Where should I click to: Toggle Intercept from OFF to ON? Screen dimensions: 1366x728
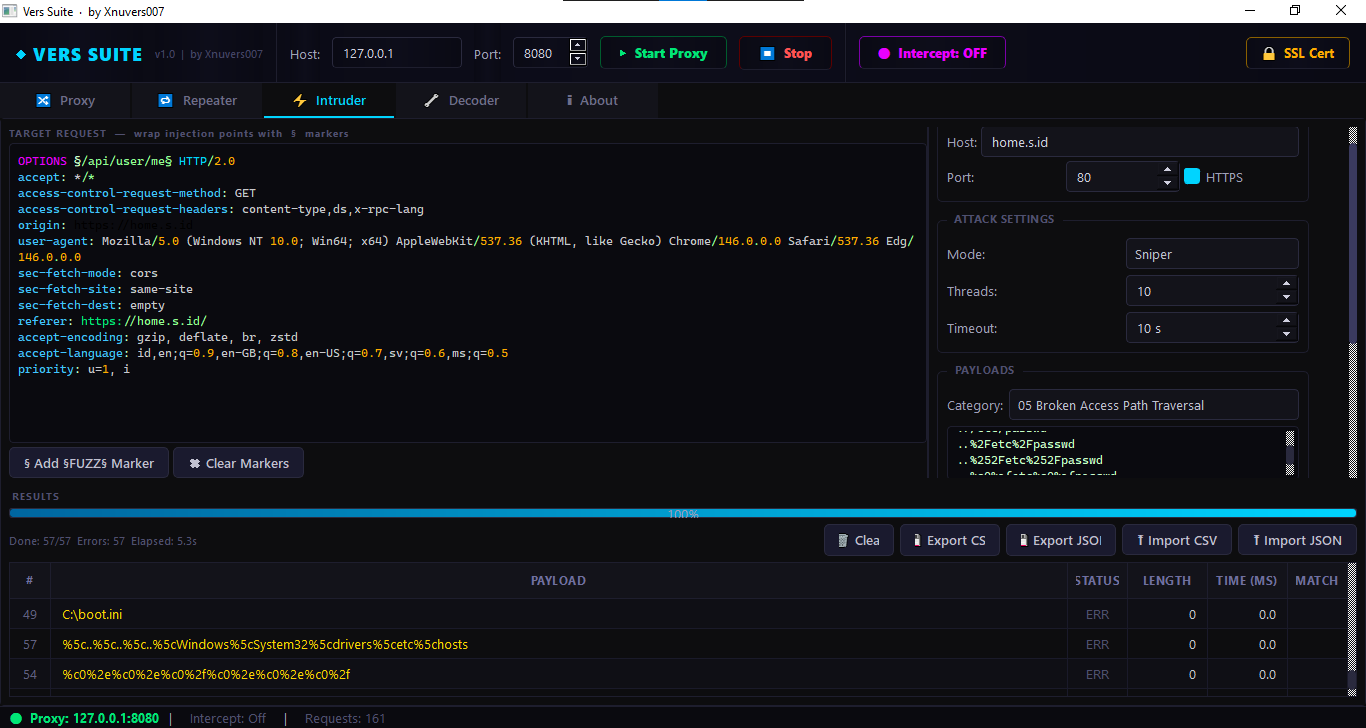(932, 52)
